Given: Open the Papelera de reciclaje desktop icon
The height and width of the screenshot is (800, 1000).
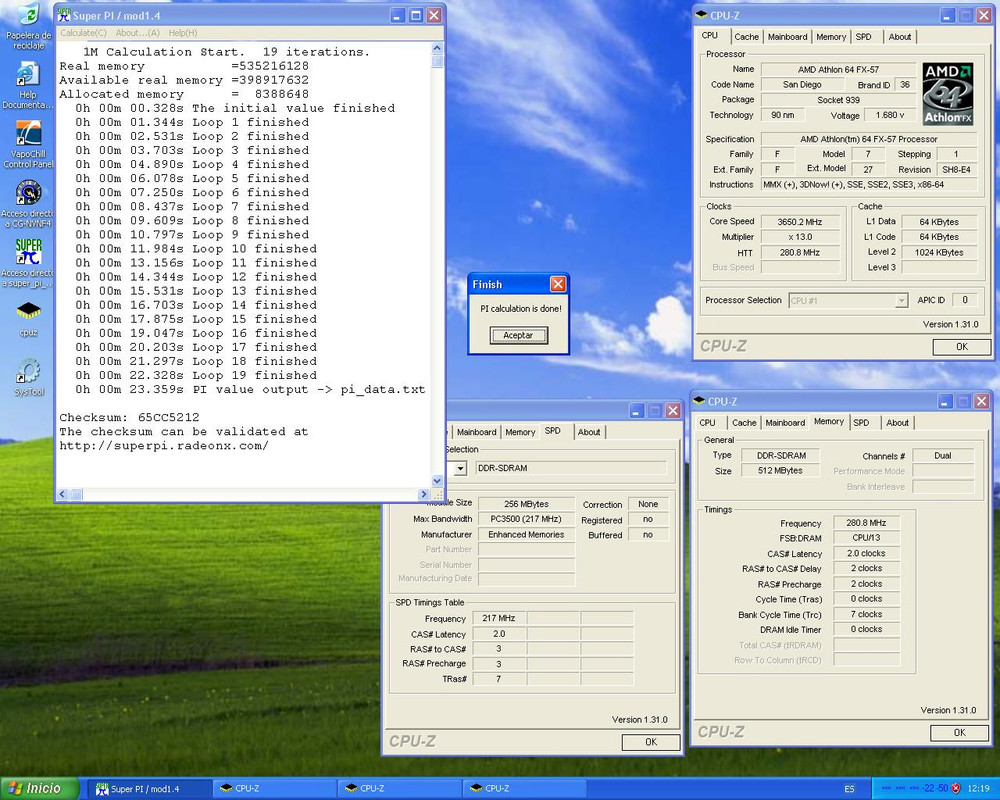Looking at the screenshot, I should (28, 26).
